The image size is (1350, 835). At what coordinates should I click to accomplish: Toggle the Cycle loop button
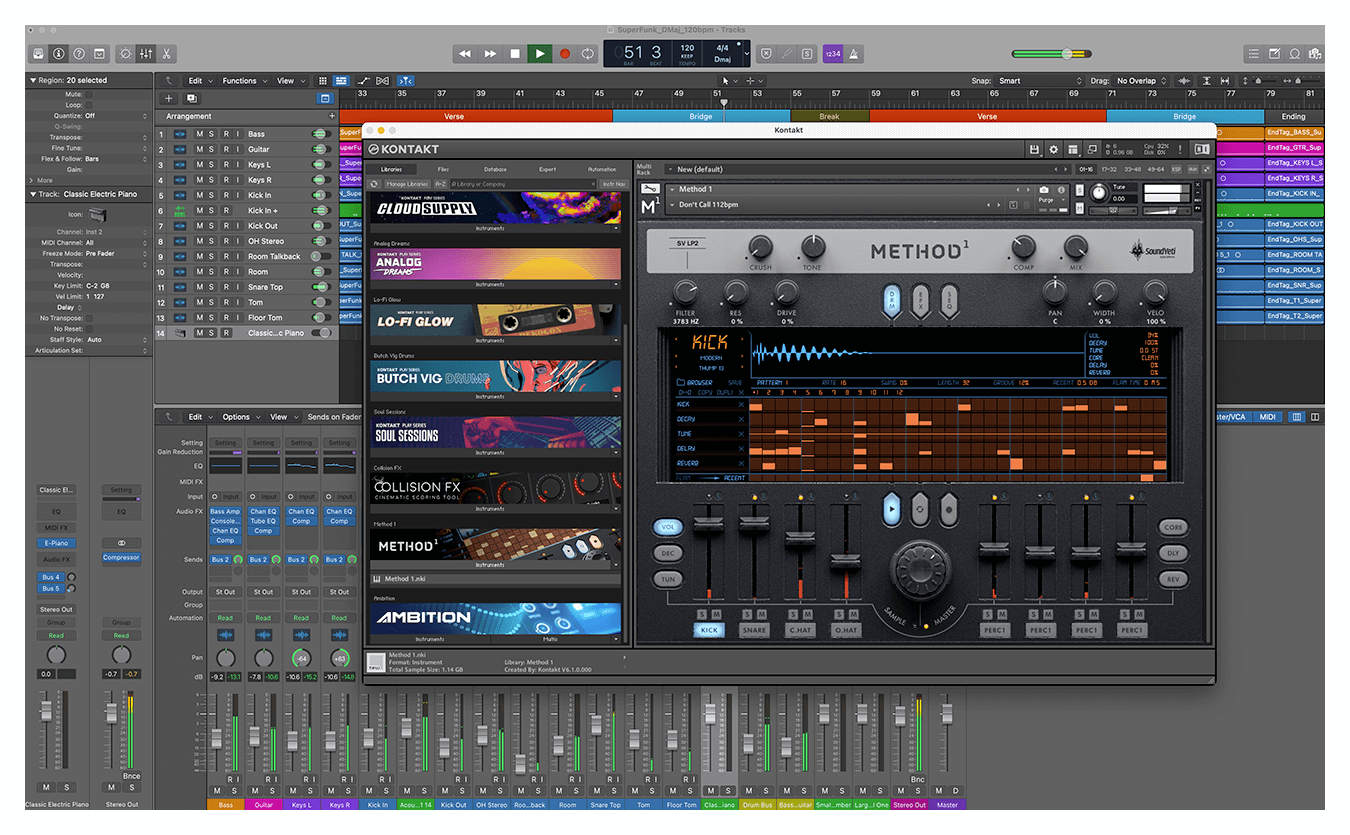[588, 53]
